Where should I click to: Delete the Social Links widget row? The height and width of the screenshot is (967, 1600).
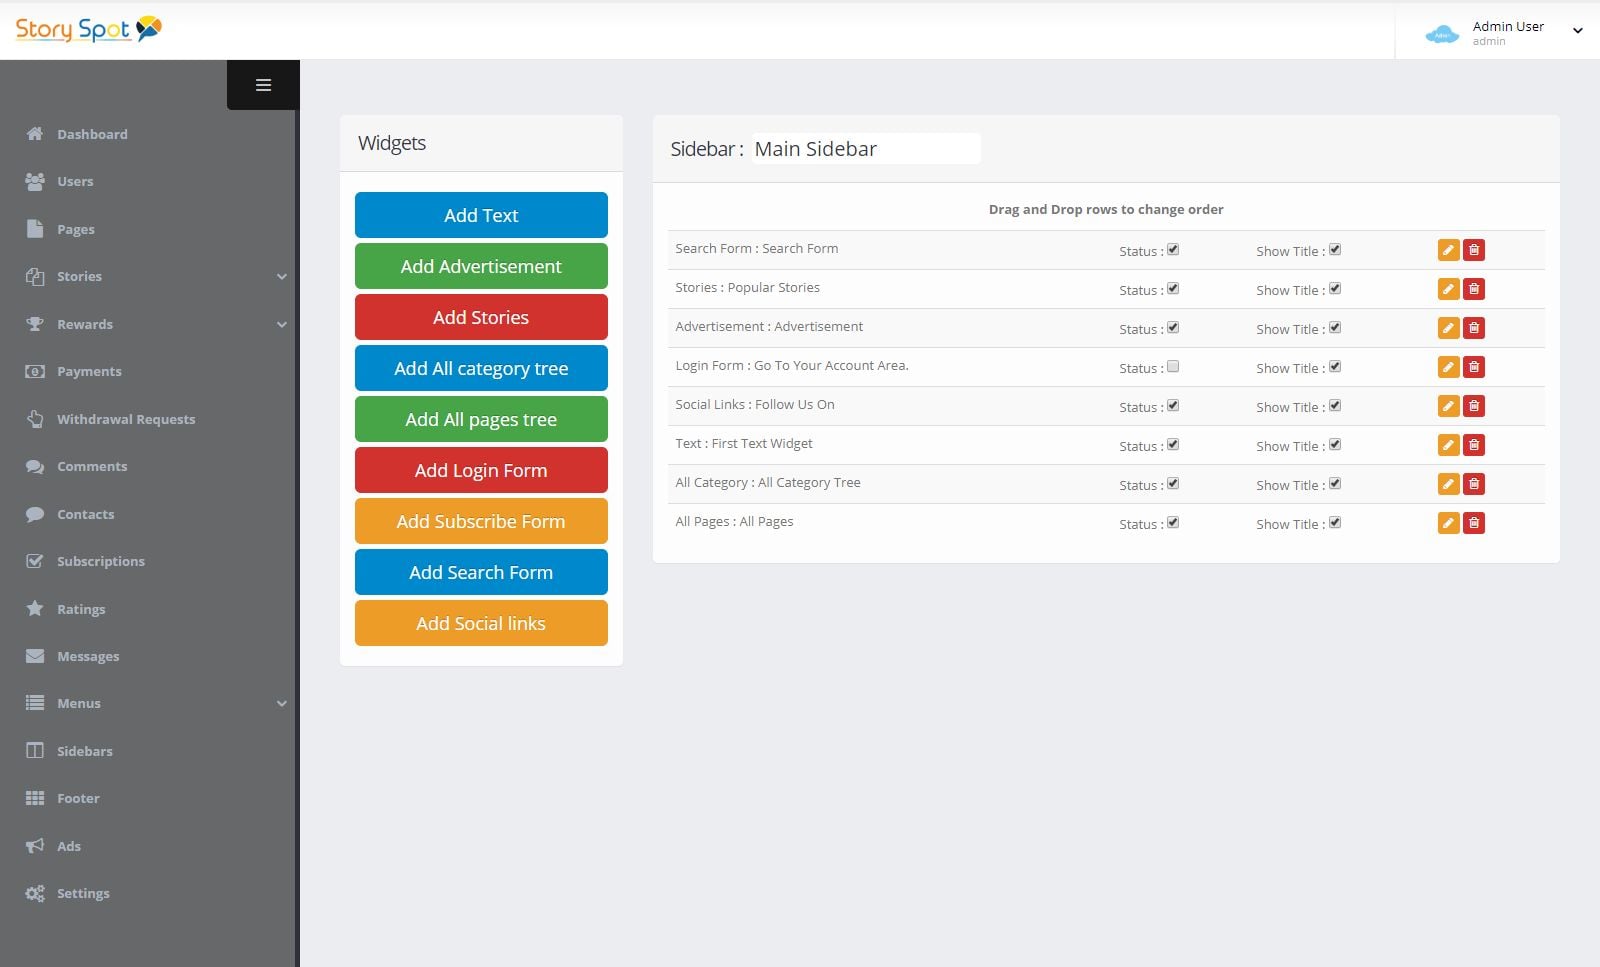tap(1474, 406)
